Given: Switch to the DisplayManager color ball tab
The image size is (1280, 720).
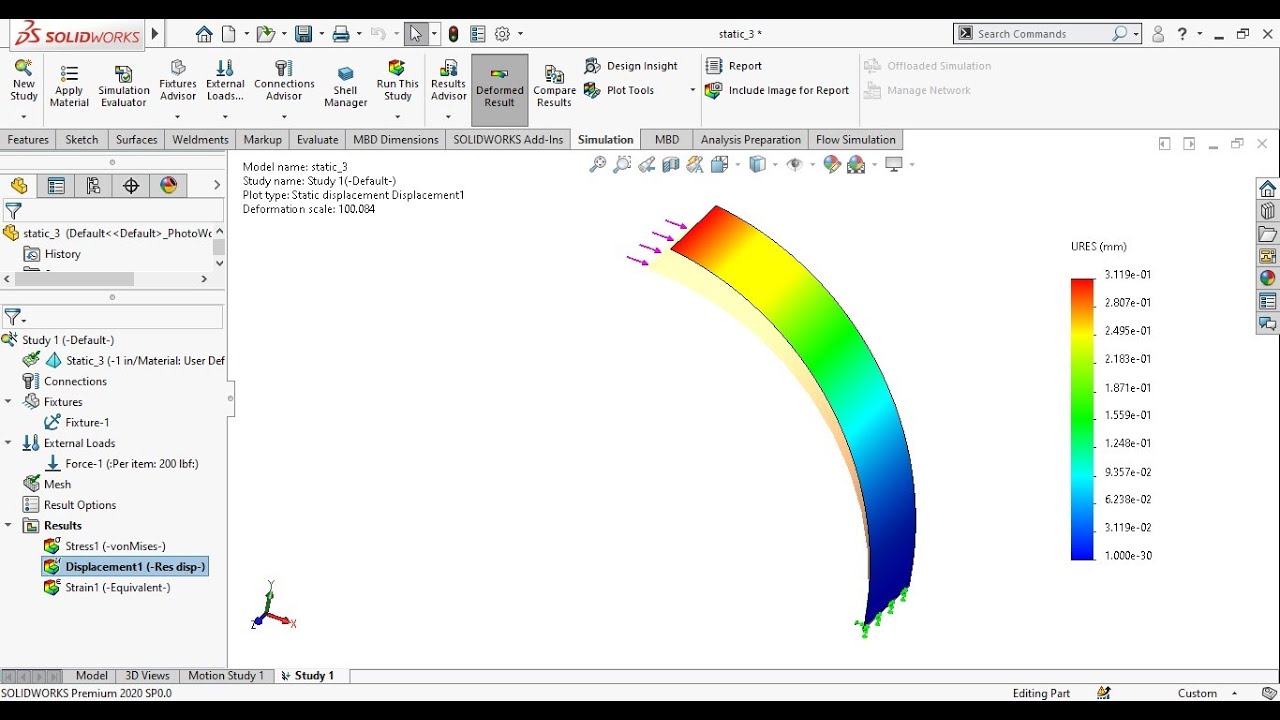Looking at the screenshot, I should pyautogui.click(x=168, y=185).
